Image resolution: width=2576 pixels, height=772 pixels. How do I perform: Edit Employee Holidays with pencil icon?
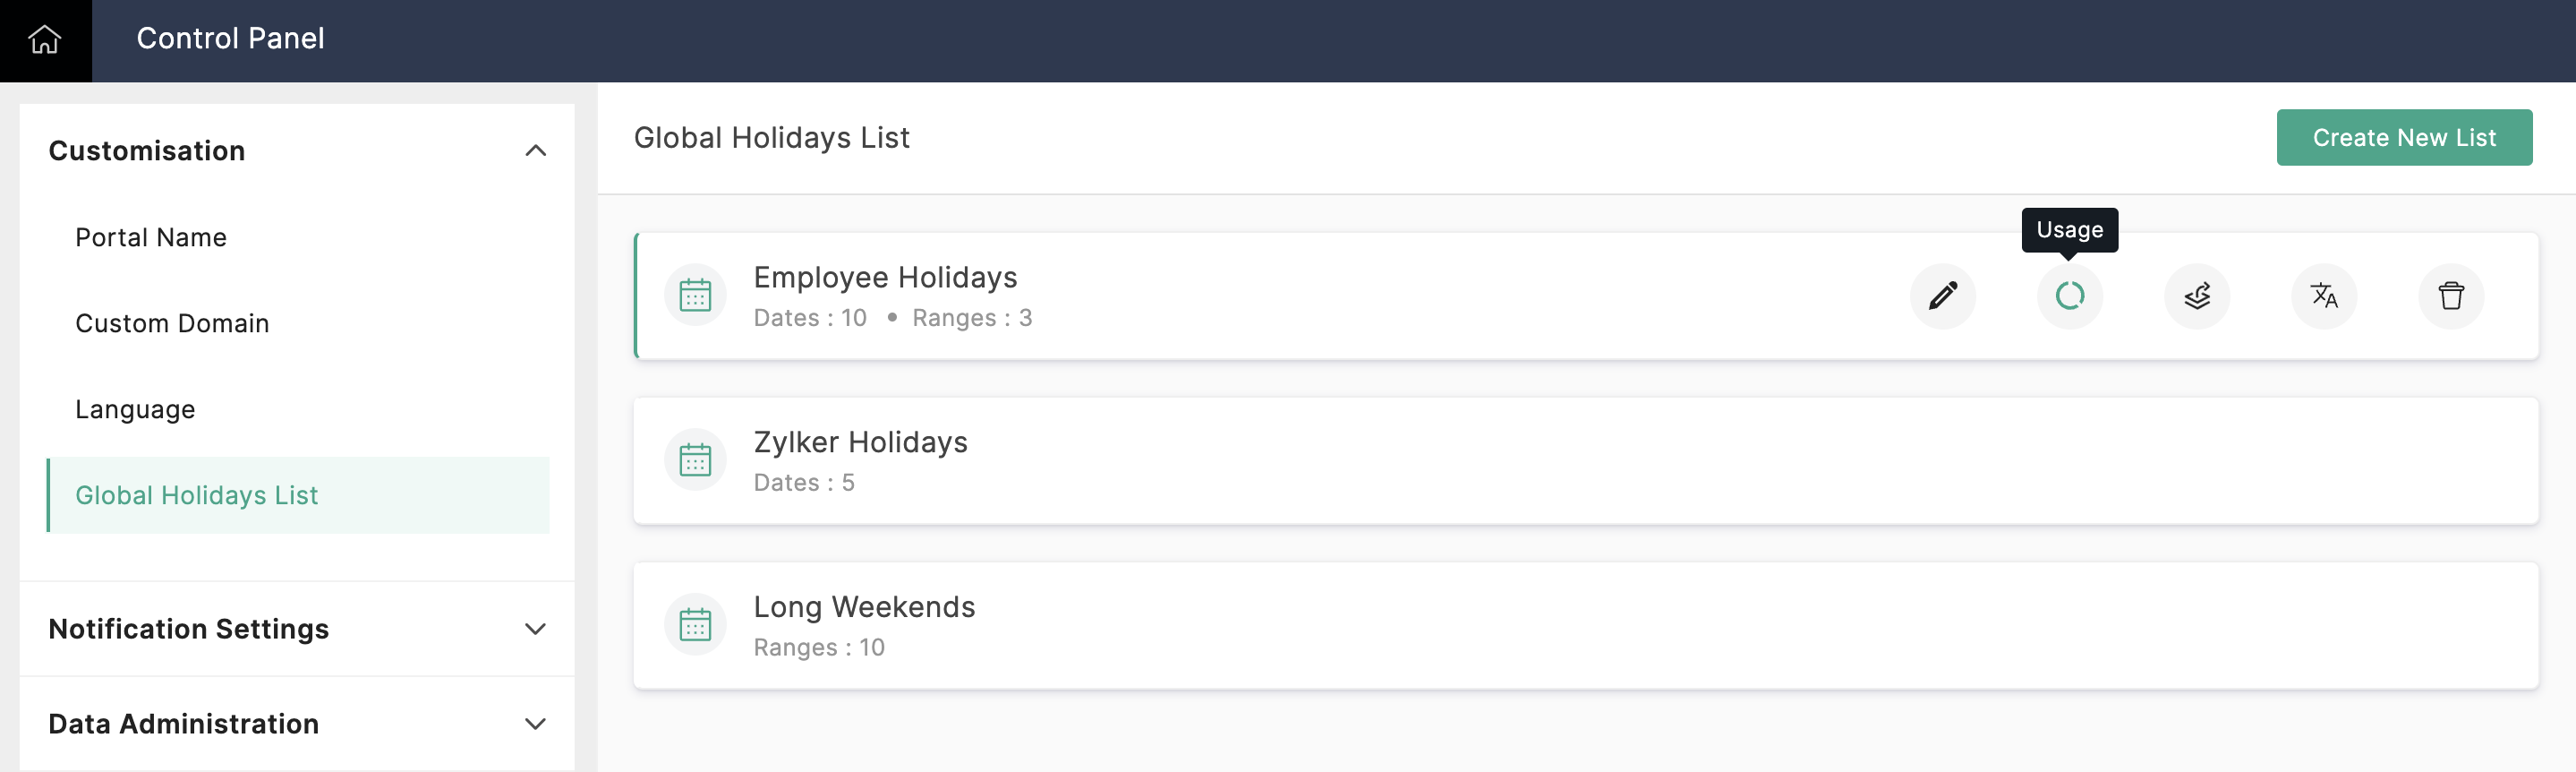1942,296
